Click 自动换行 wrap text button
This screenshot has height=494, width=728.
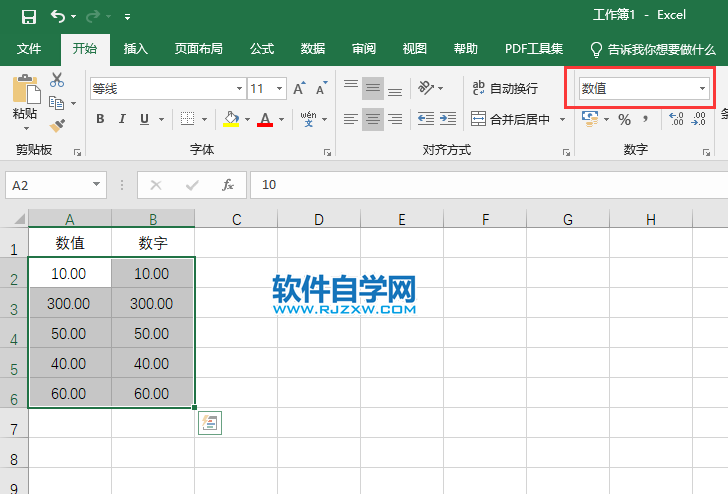505,88
